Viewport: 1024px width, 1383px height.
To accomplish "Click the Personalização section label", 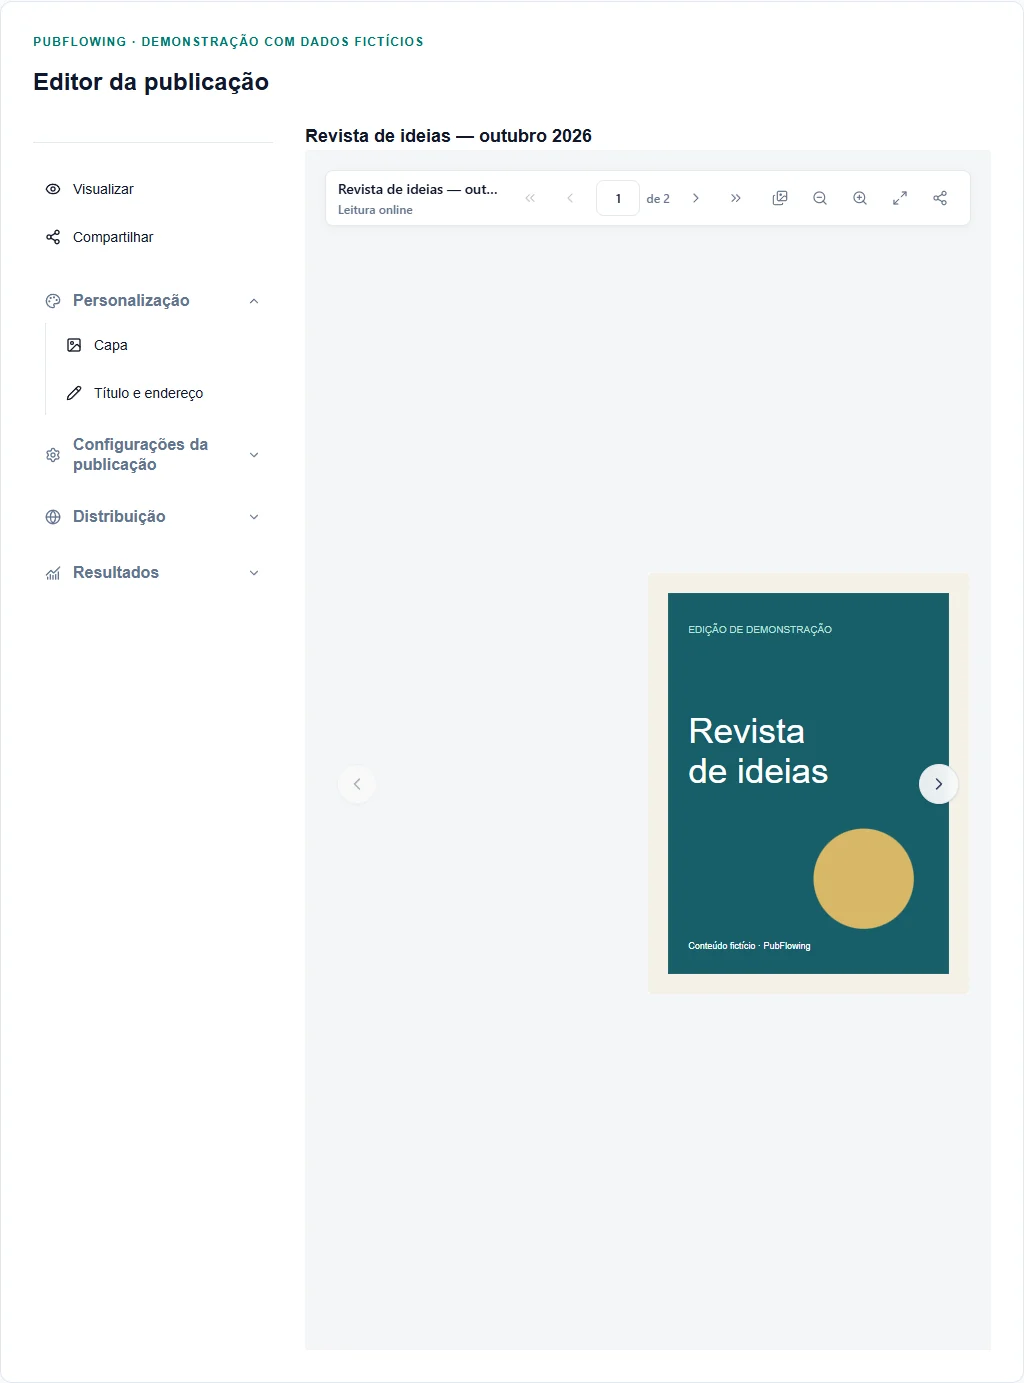I will (131, 301).
